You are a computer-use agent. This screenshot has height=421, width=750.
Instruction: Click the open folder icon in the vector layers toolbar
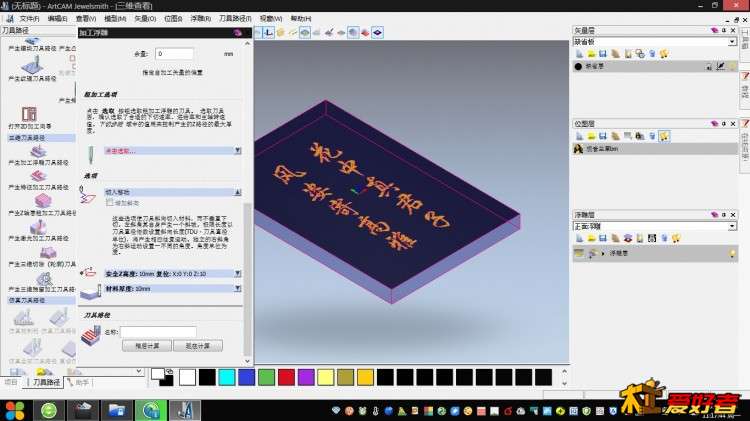(591, 54)
